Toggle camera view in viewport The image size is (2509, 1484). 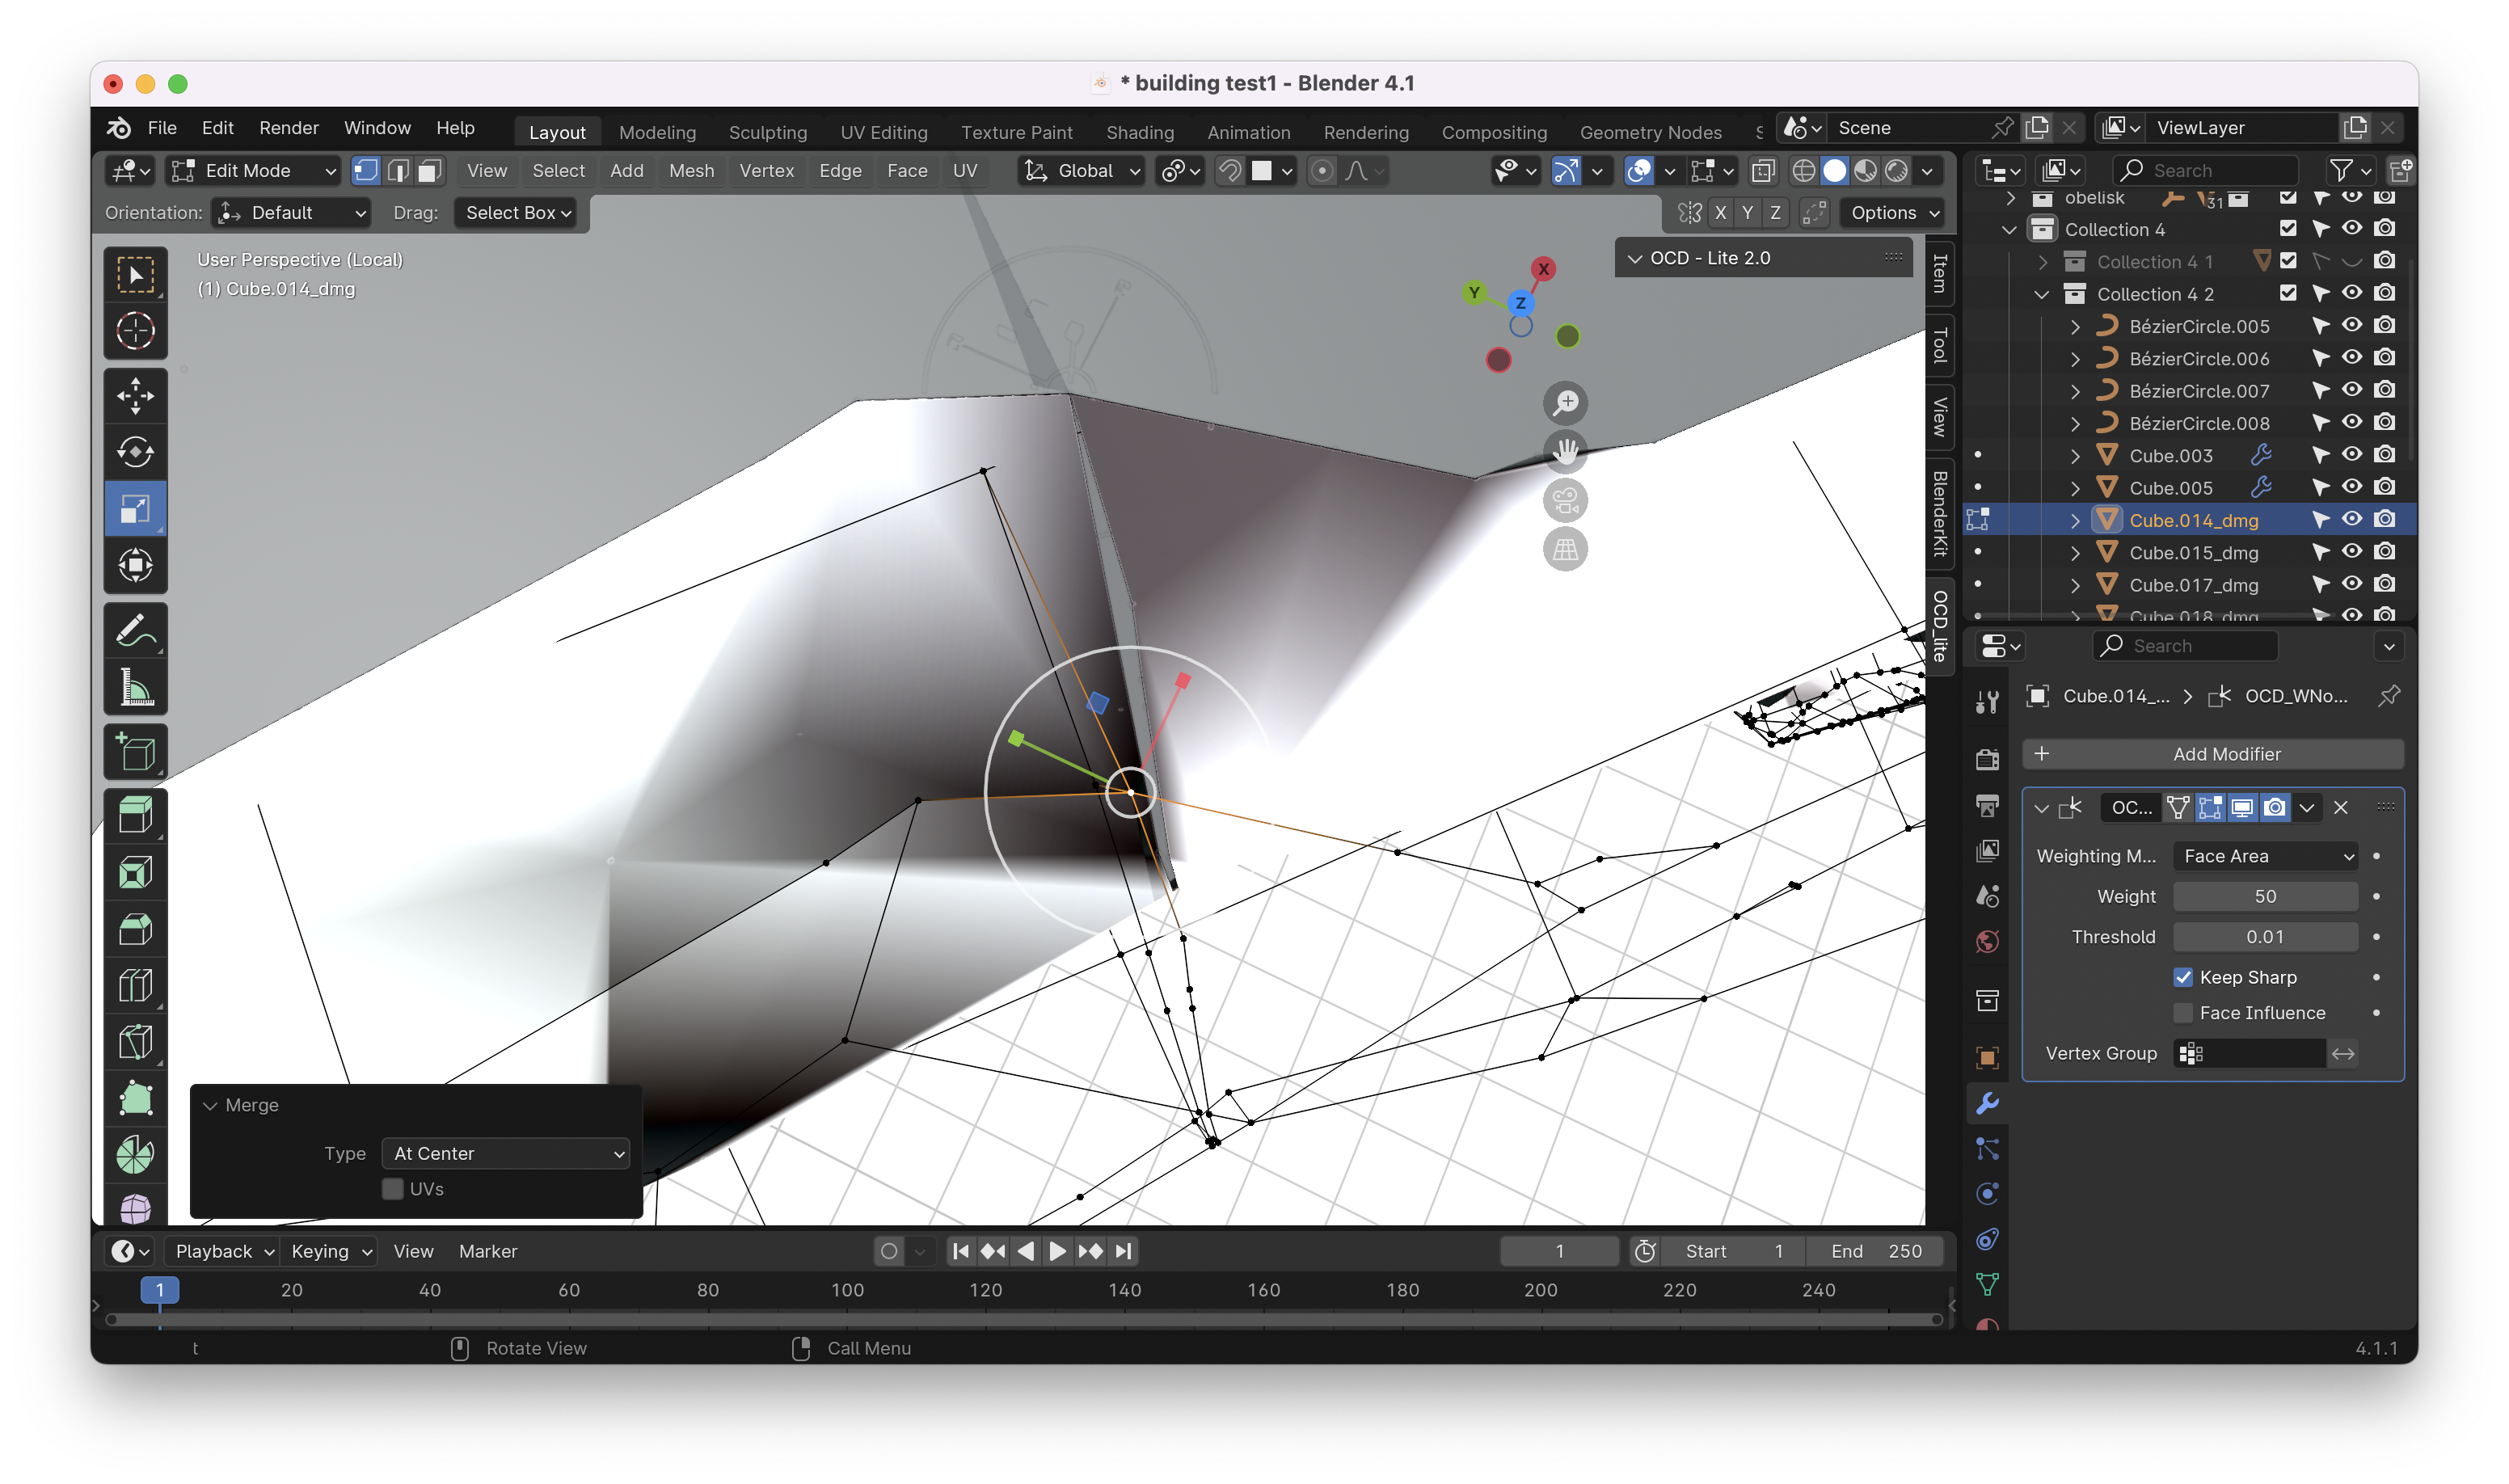(x=1565, y=501)
